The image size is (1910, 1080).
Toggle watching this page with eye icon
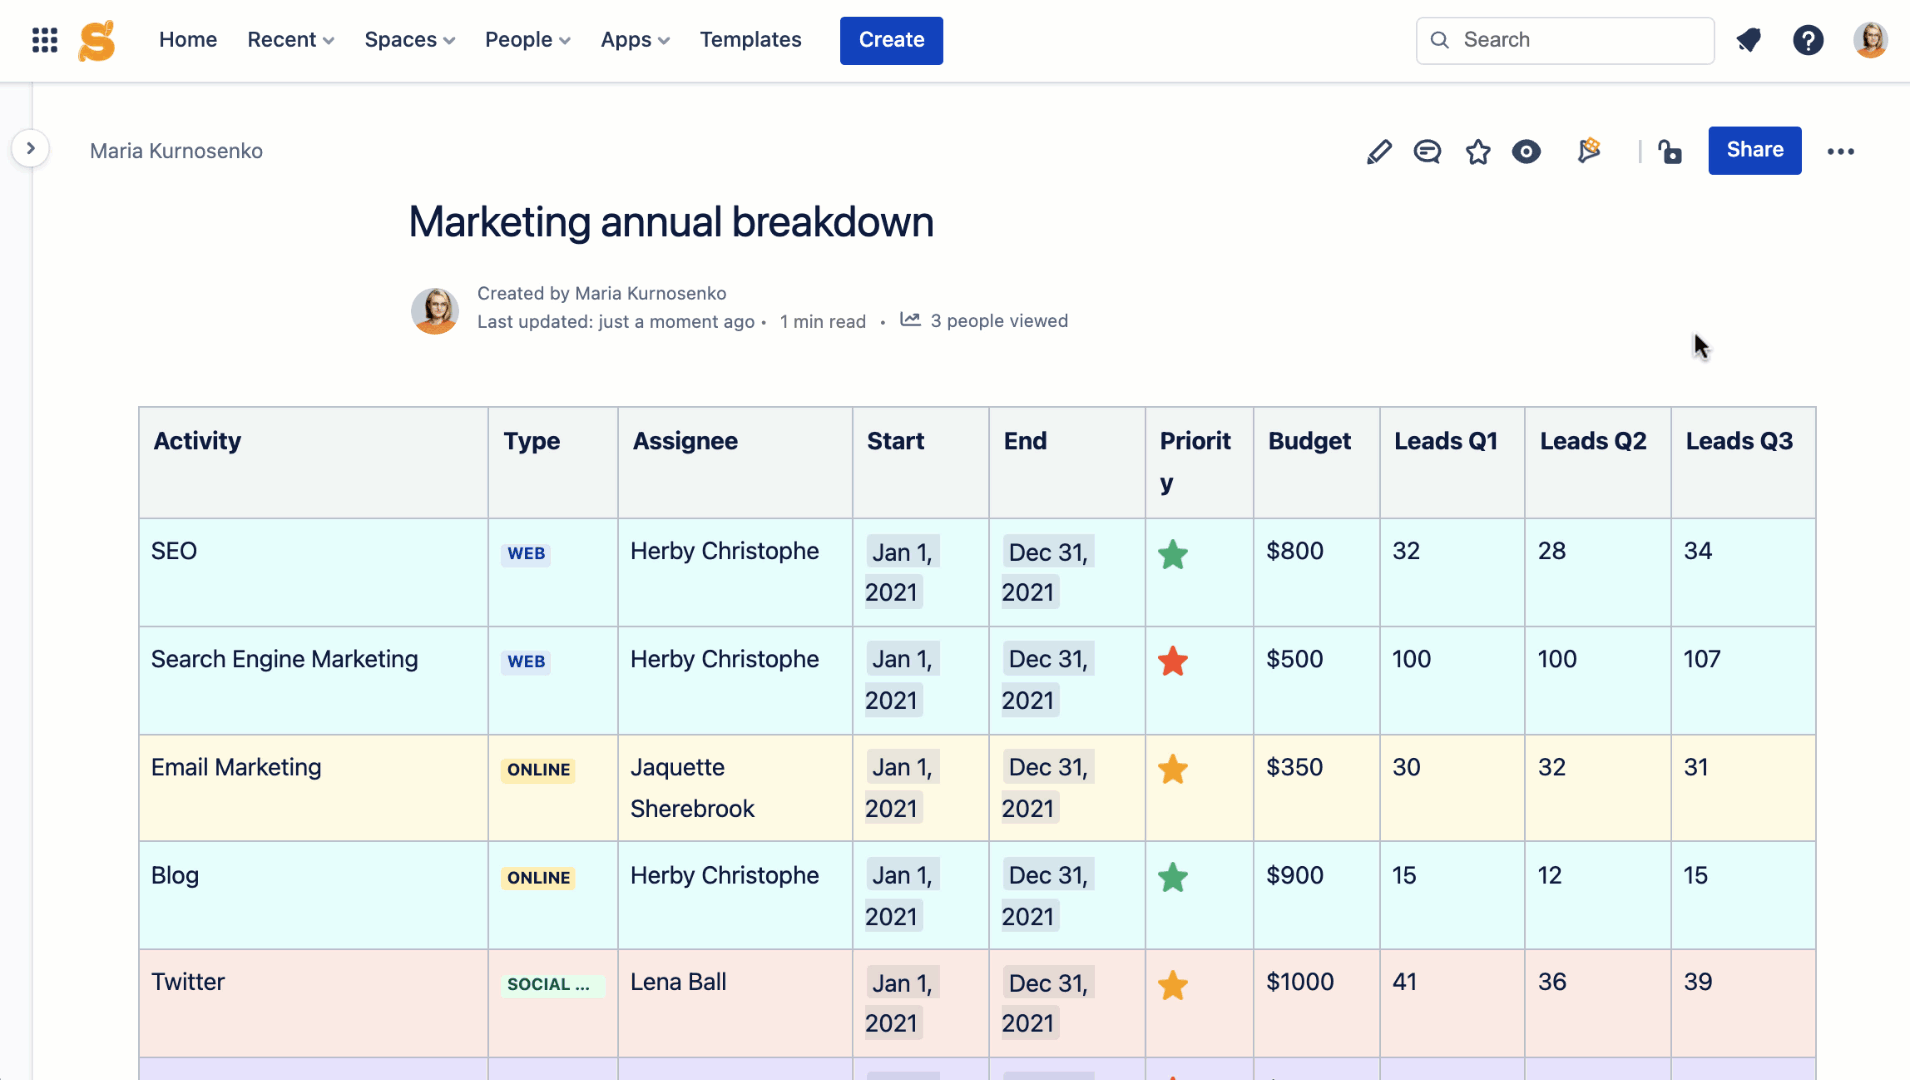click(x=1526, y=151)
